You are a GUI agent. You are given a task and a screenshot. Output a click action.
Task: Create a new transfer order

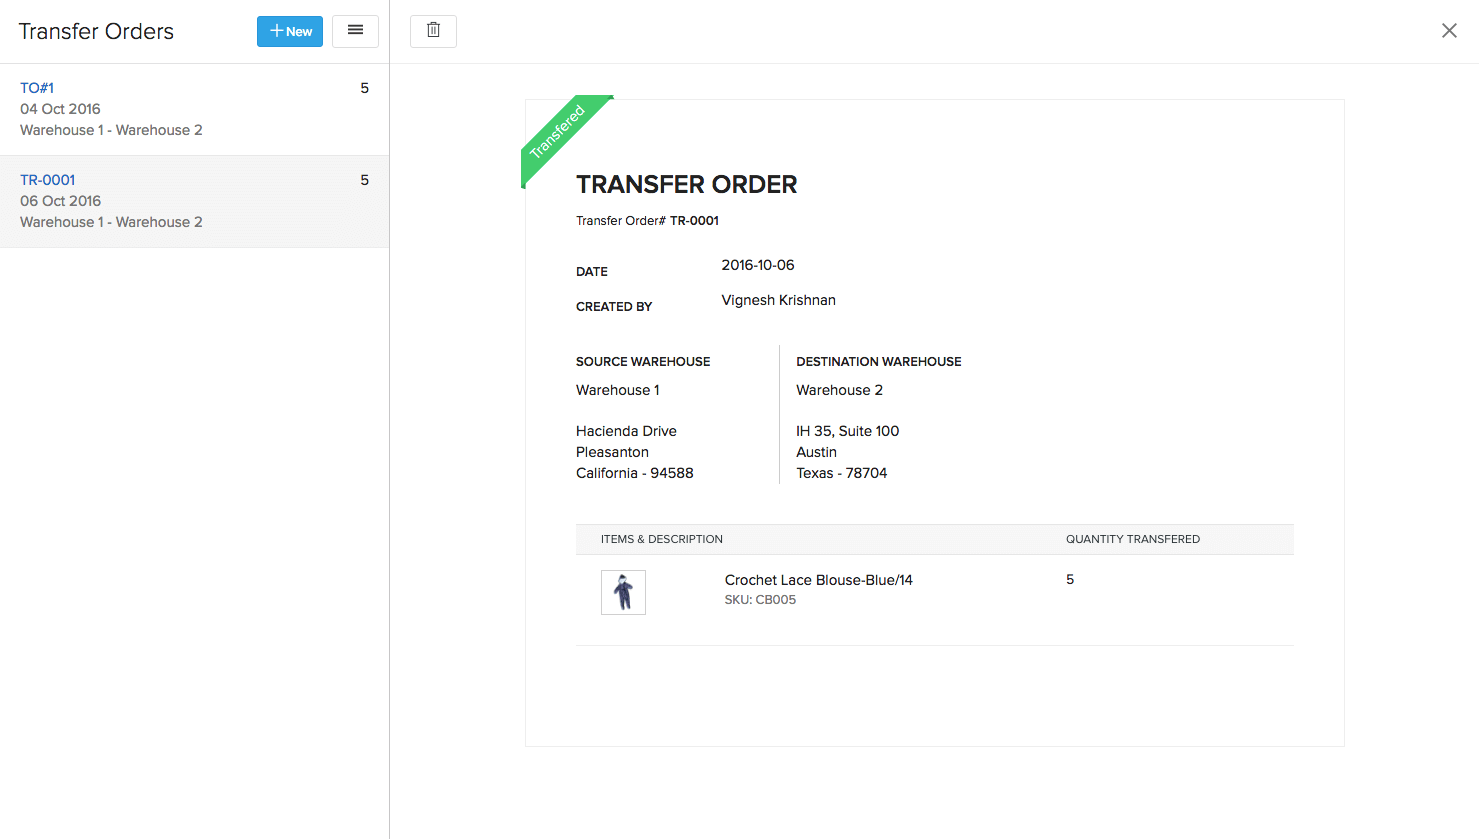[289, 31]
